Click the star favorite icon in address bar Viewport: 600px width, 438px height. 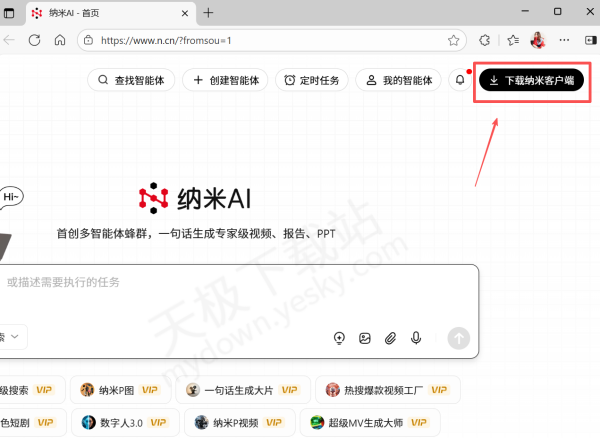point(454,40)
